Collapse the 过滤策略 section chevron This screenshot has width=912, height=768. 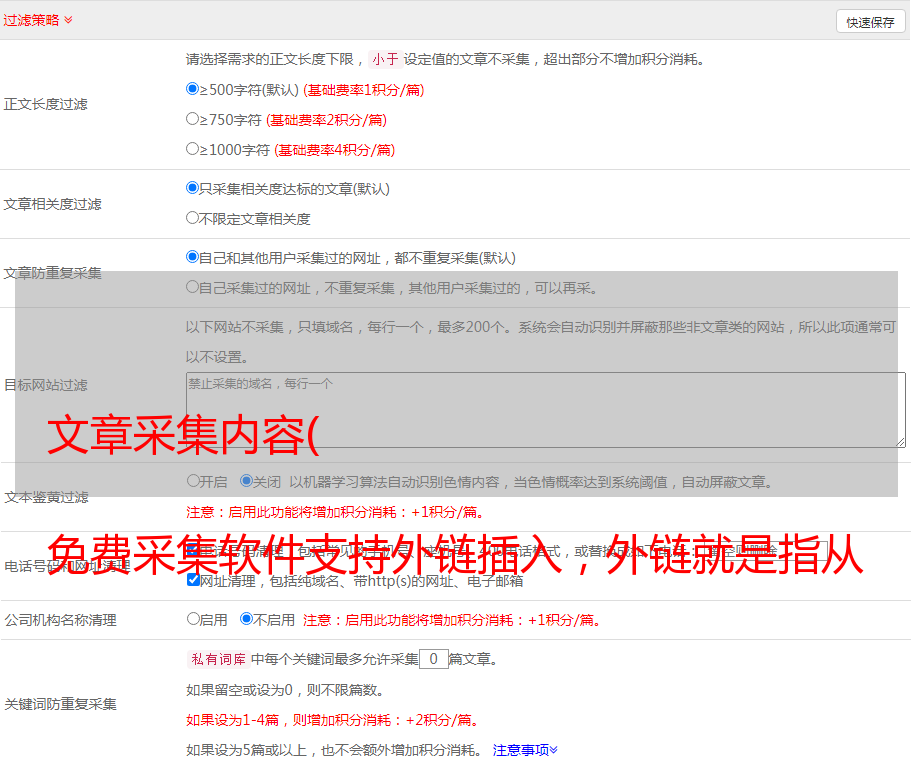point(68,20)
